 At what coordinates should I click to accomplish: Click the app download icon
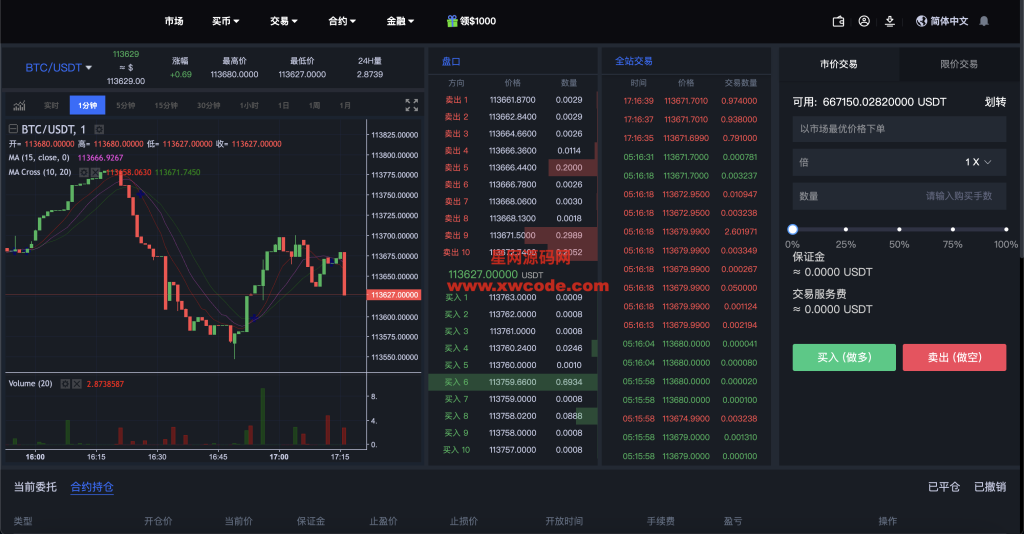coord(889,21)
